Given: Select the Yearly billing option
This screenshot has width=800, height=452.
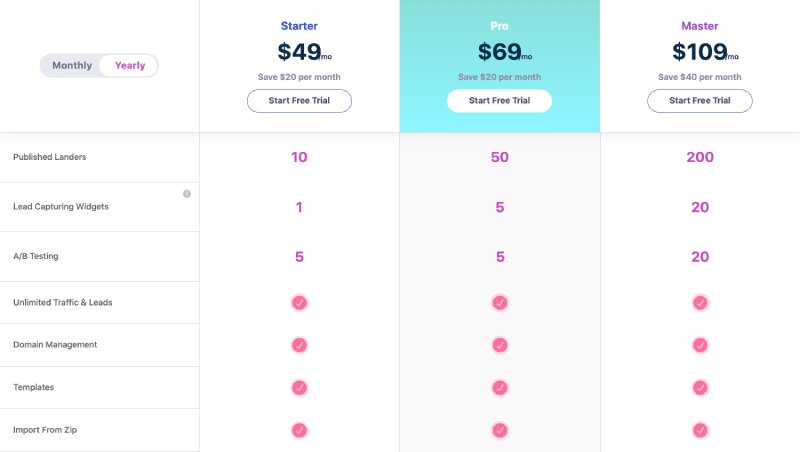Looking at the screenshot, I should (130, 65).
